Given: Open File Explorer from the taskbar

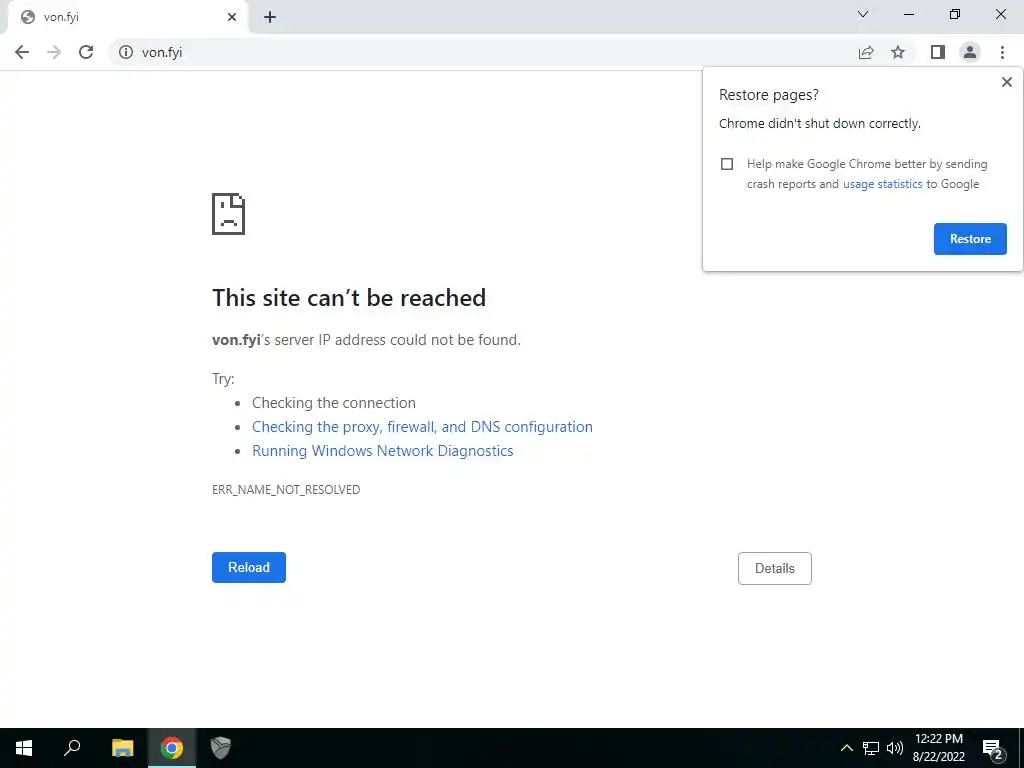Looking at the screenshot, I should [122, 748].
